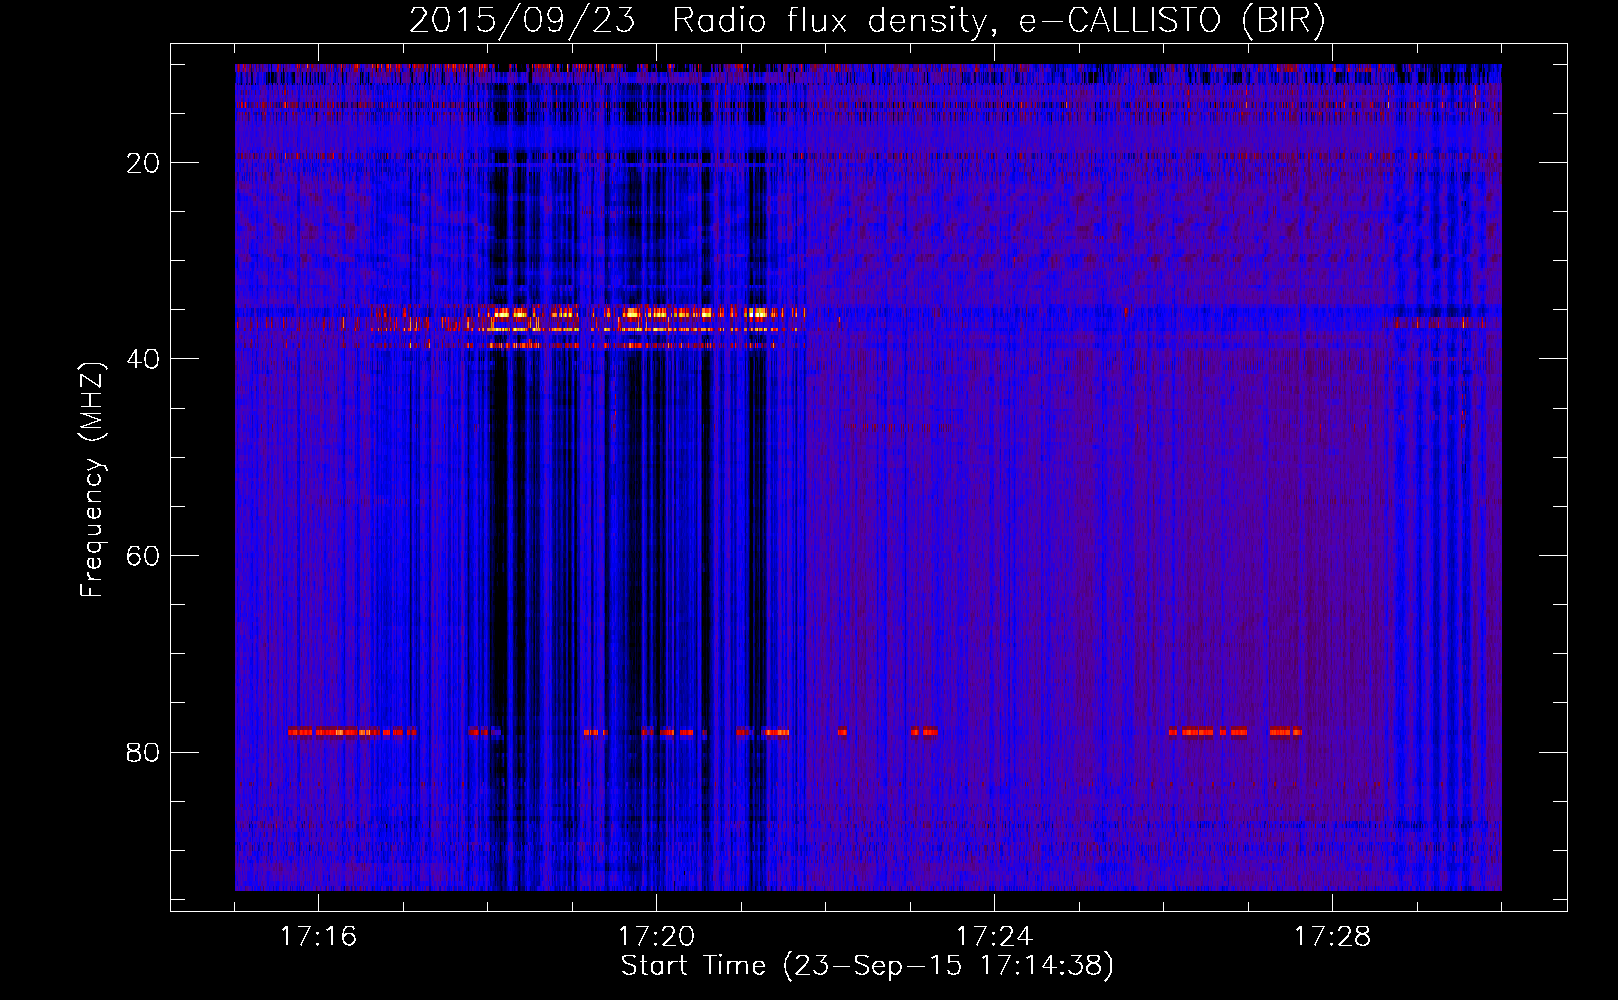The width and height of the screenshot is (1618, 1000).
Task: Click the 20 MHz frequency tick label
Action: [x=143, y=163]
